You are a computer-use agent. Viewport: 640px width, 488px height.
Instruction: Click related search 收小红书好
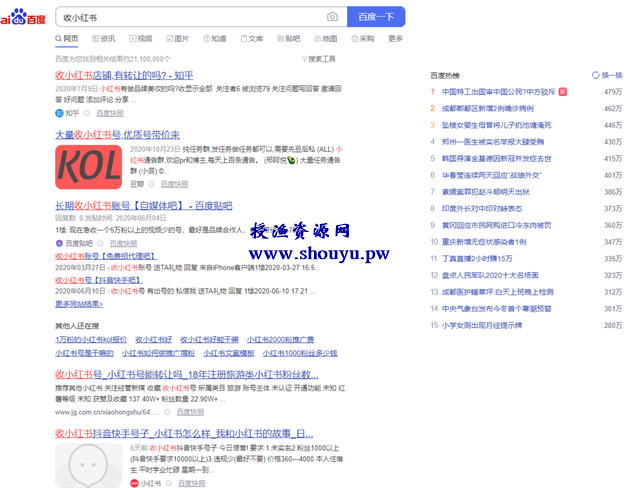pos(153,339)
